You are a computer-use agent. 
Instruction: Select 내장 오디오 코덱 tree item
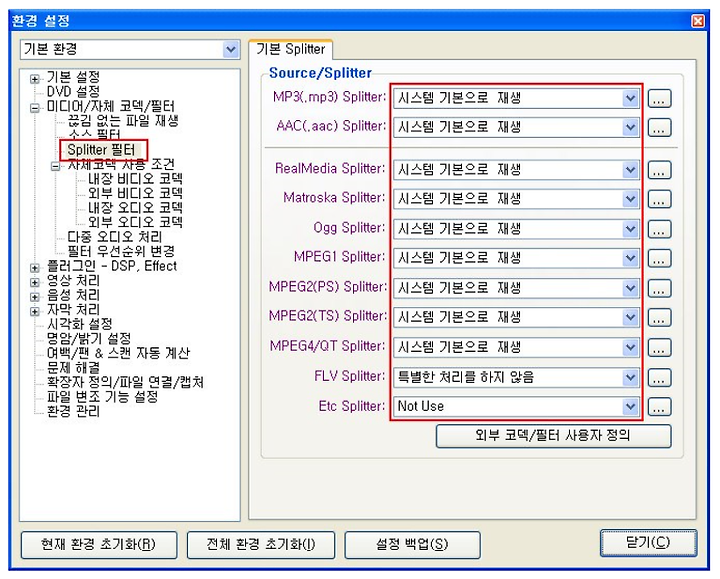click(135, 208)
